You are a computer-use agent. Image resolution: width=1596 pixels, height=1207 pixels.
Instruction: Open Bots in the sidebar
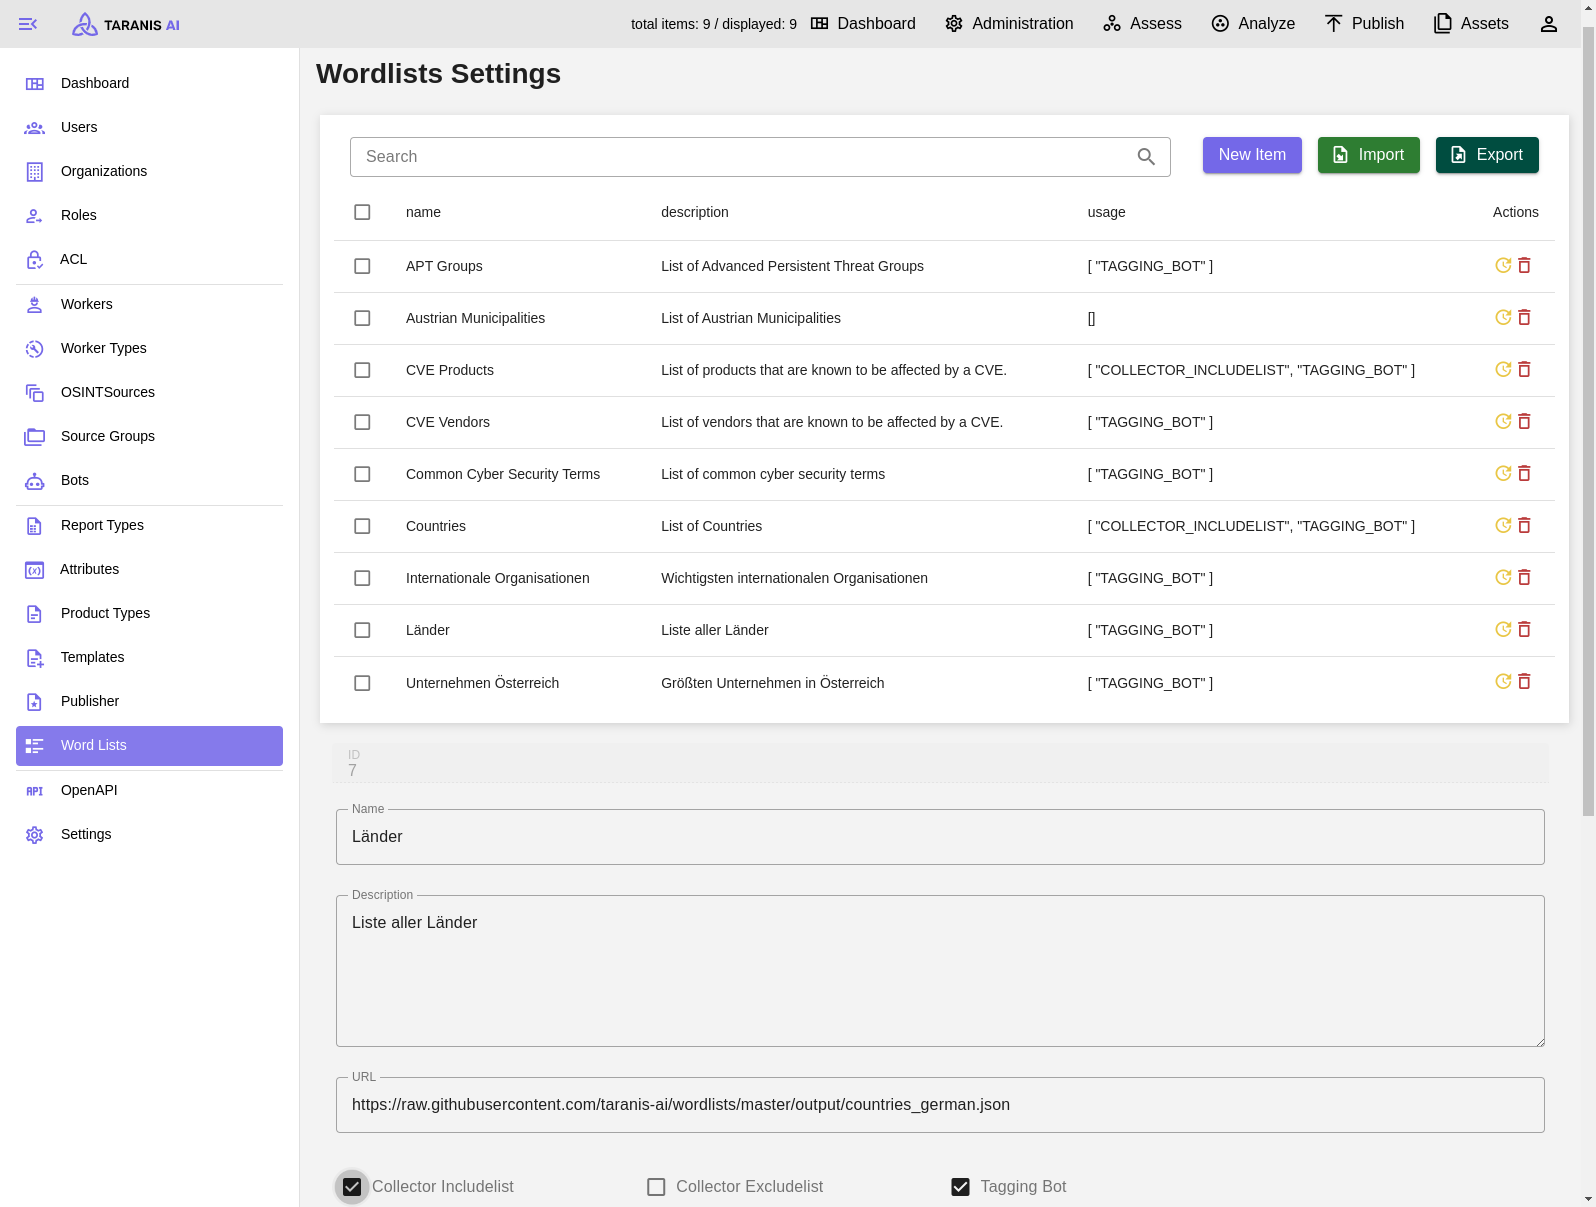[x=149, y=480]
